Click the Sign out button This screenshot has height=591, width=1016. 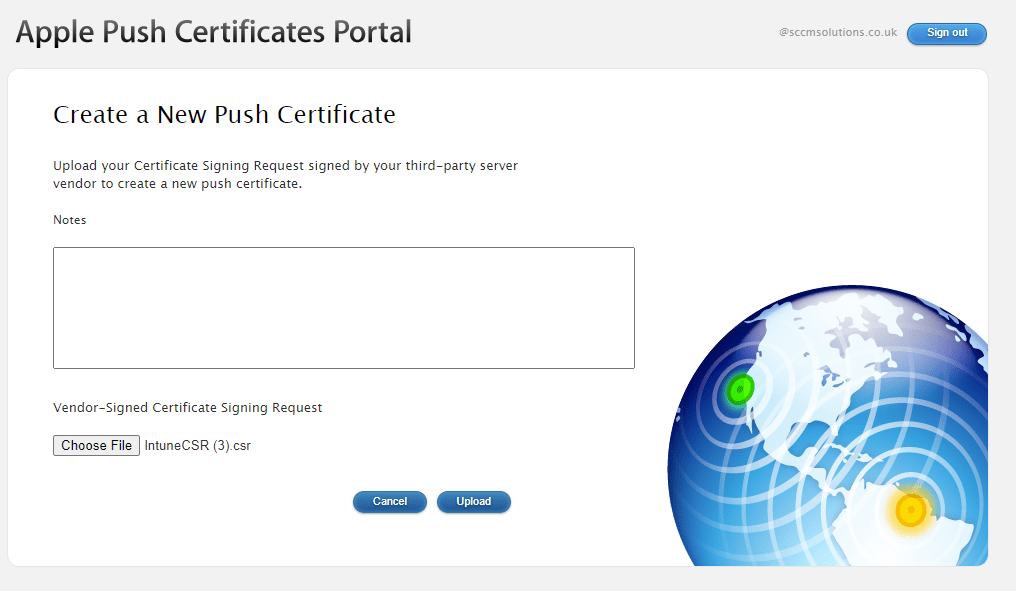click(946, 33)
